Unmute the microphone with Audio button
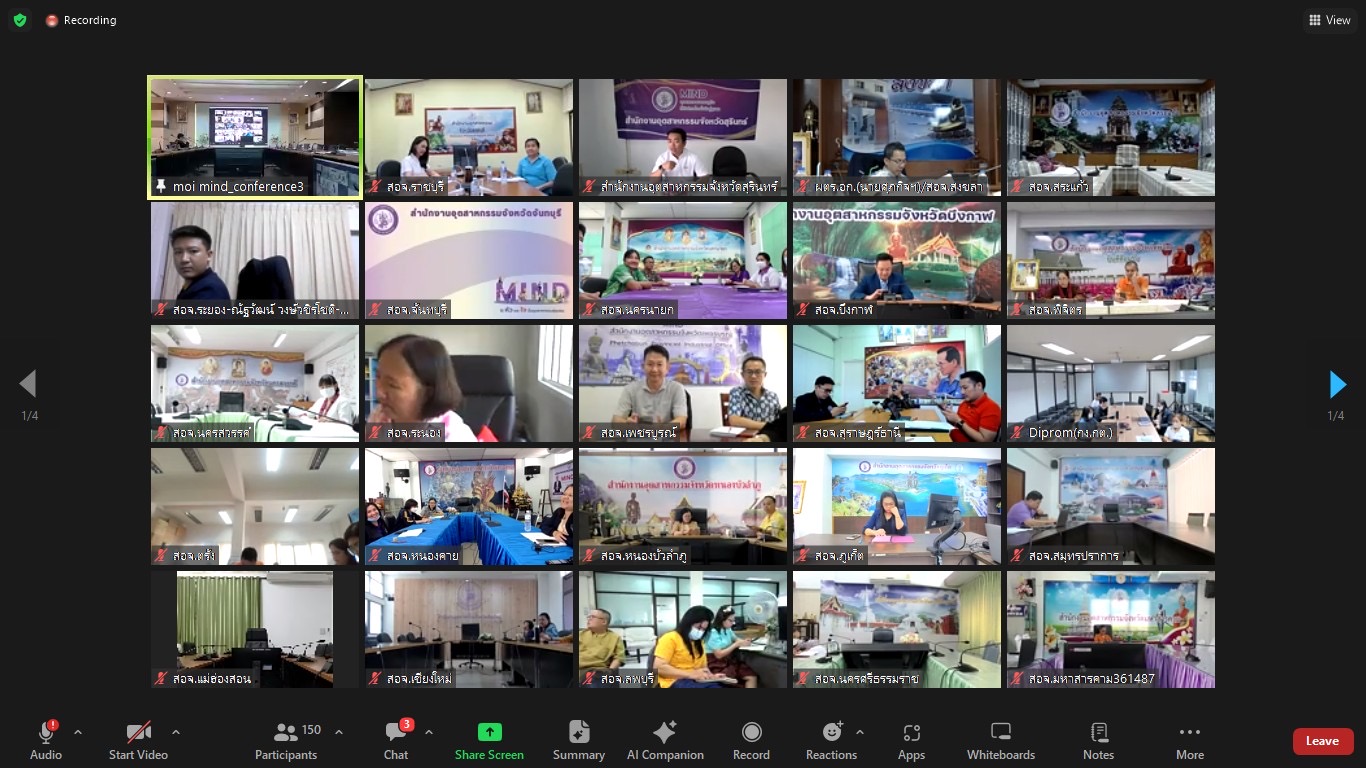This screenshot has width=1366, height=768. tap(46, 741)
